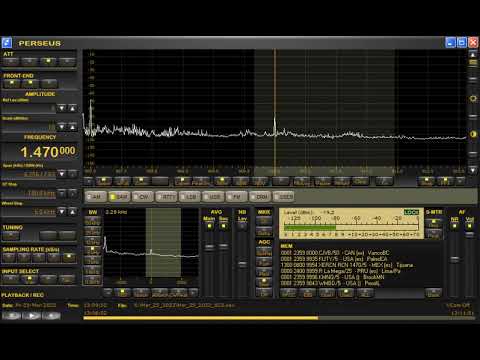The height and width of the screenshot is (360, 480).
Task: Click the half-moon contrast icon
Action: [473, 134]
